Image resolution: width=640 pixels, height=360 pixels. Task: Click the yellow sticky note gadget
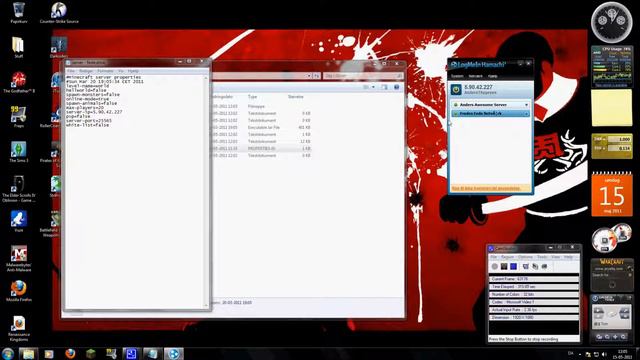point(611,108)
